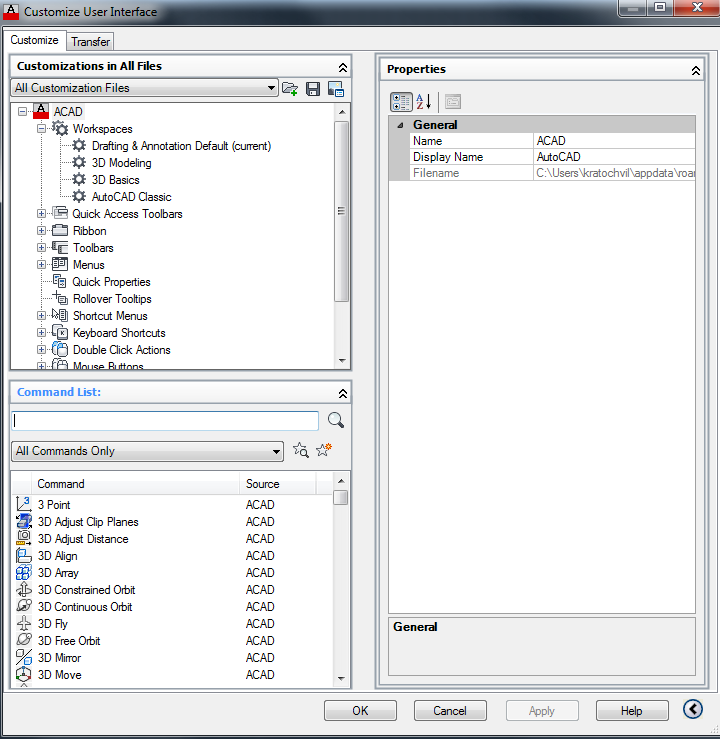Click in the command search input field

[165, 420]
